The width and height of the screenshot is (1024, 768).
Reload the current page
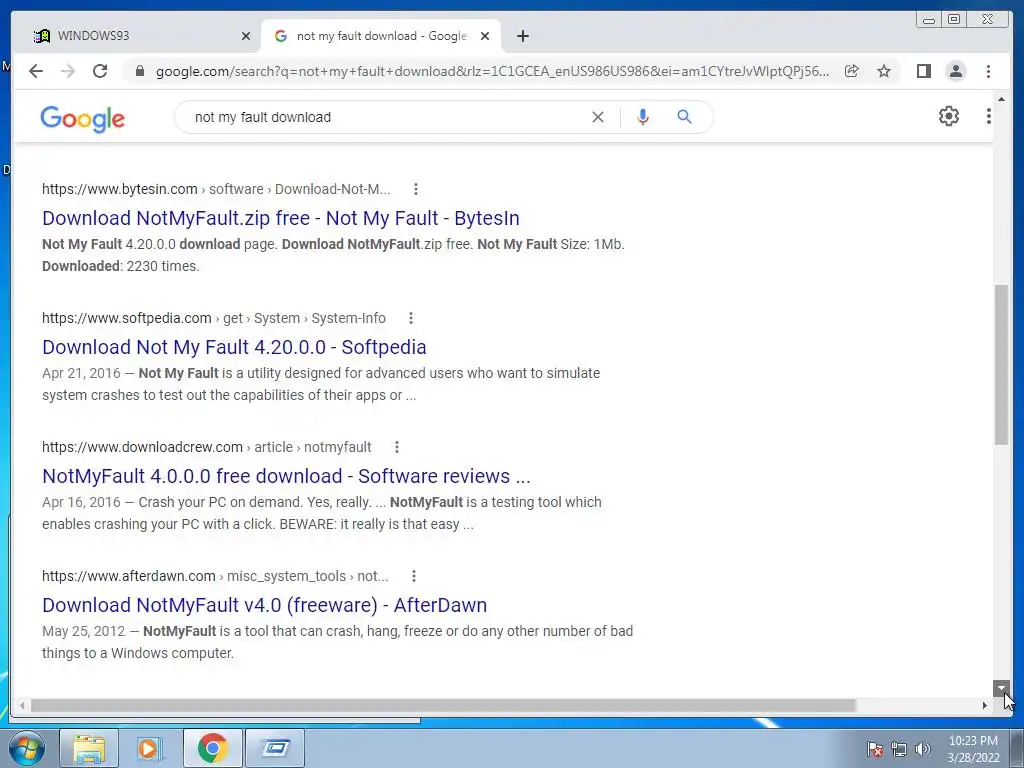tap(100, 71)
